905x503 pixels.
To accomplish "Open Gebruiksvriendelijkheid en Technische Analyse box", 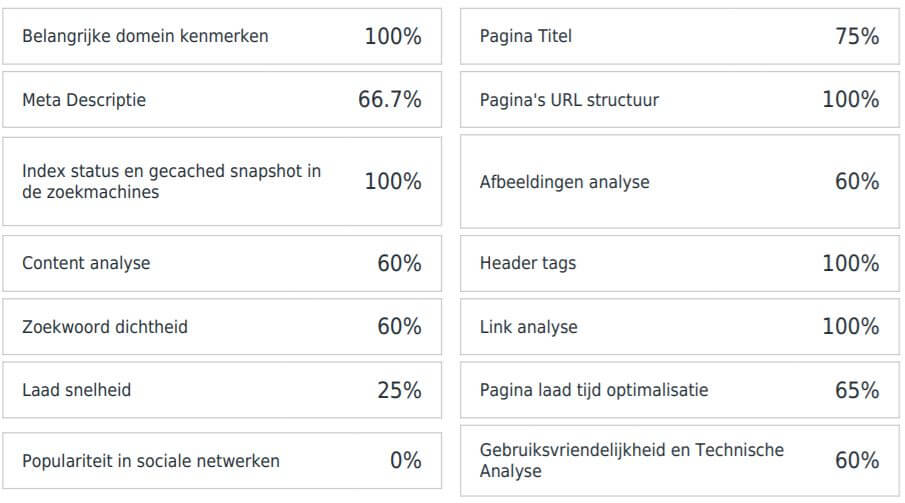I will (x=679, y=461).
